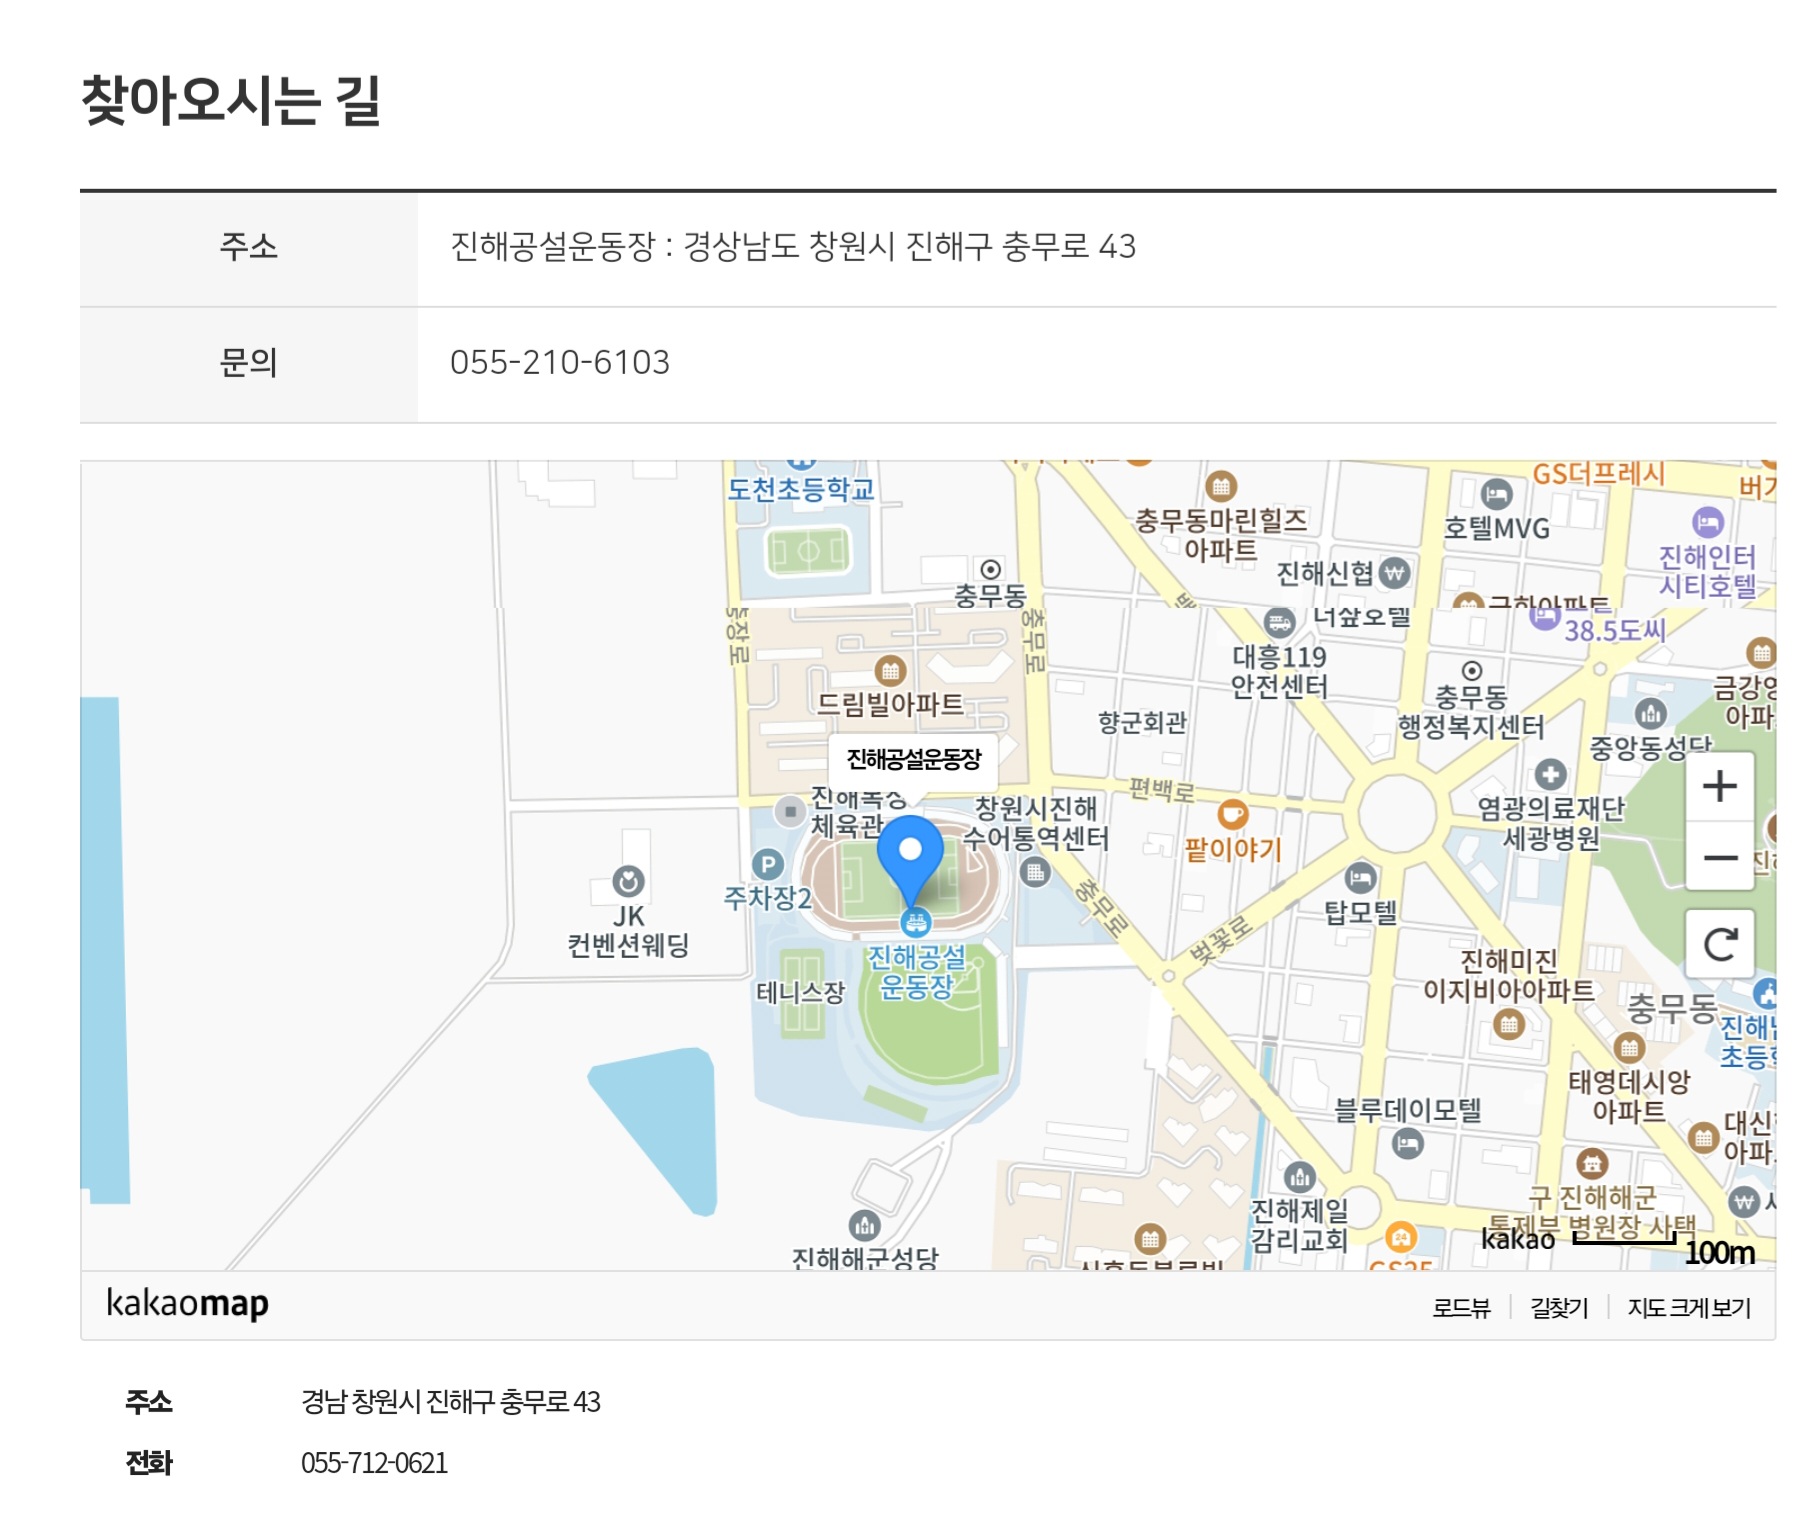Click the 진해제일감리교회 church icon
1811x1529 pixels.
(x=1299, y=1177)
